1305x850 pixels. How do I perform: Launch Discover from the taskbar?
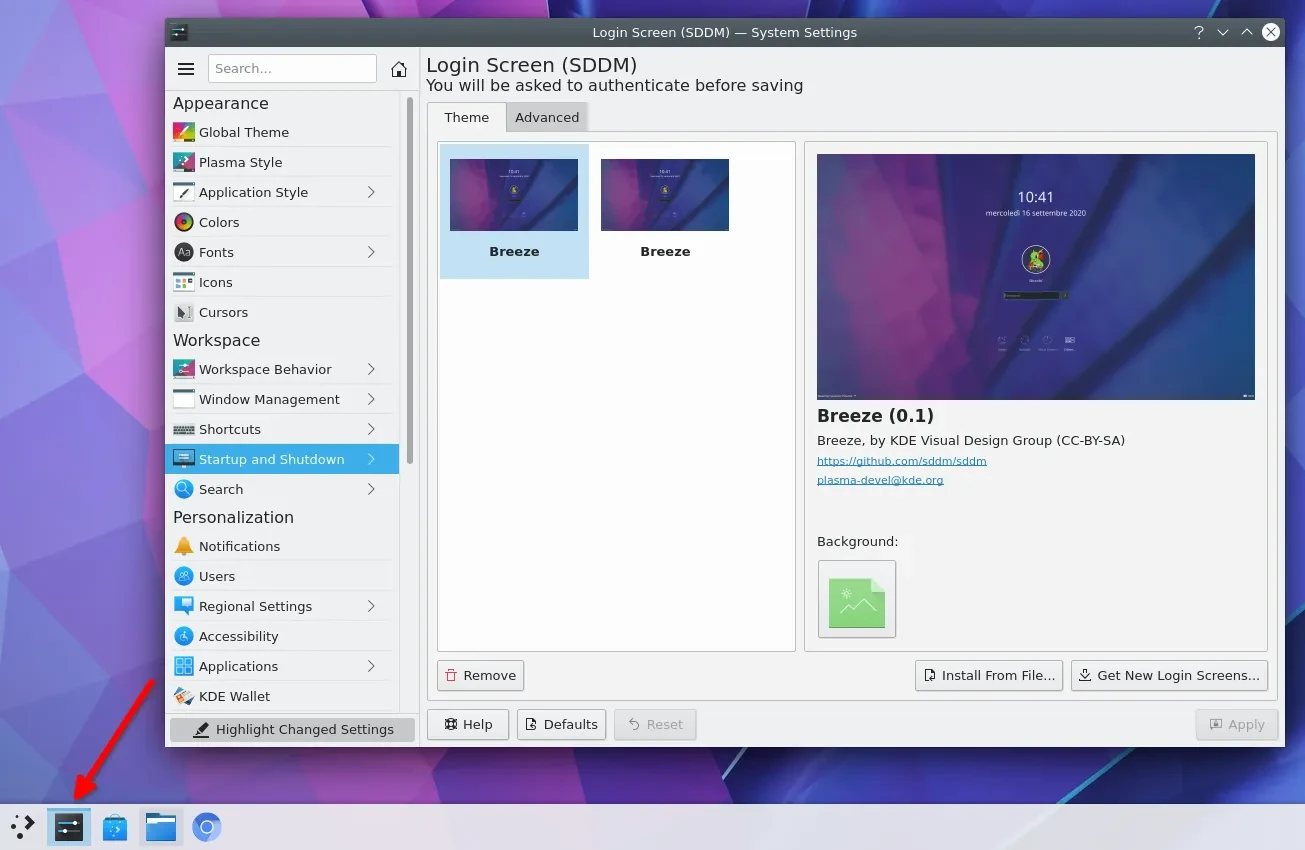point(115,827)
